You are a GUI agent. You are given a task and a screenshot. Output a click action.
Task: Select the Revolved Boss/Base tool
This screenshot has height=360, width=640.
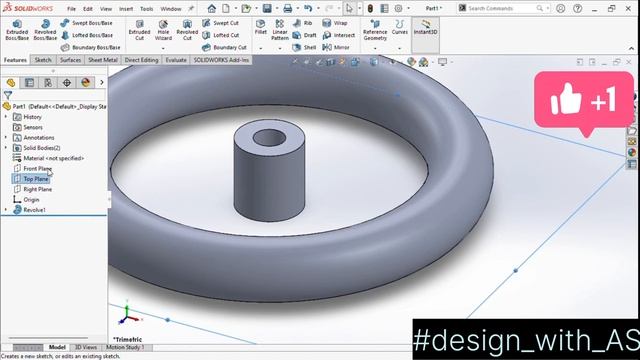[x=45, y=30]
